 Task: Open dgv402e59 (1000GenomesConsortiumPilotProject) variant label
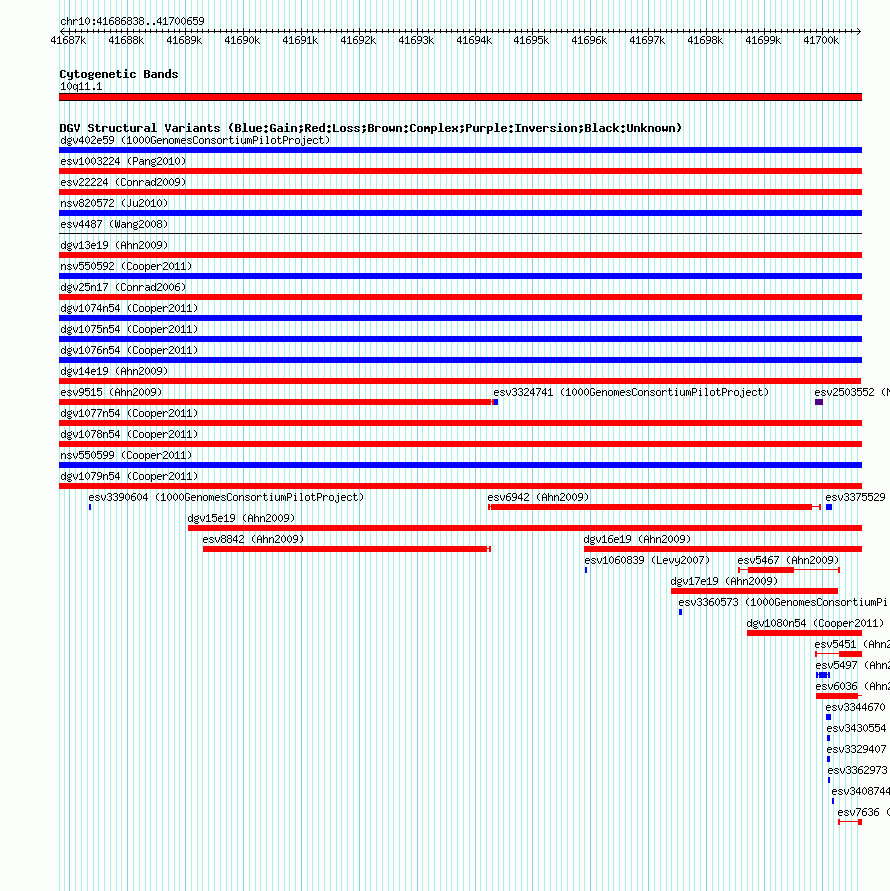tap(195, 140)
